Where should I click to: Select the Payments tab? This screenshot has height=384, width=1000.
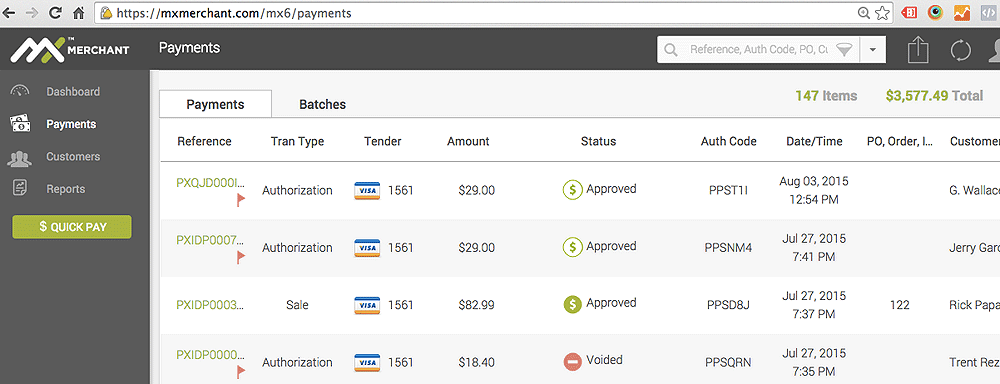coord(215,105)
